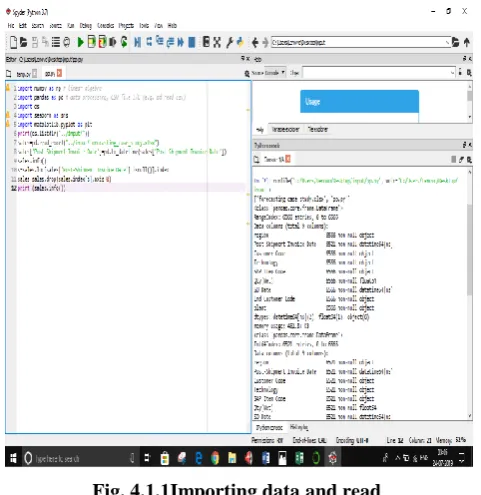The height and width of the screenshot is (495, 481).
Task: Switch to the Variable explorer tab
Action: tap(286, 129)
